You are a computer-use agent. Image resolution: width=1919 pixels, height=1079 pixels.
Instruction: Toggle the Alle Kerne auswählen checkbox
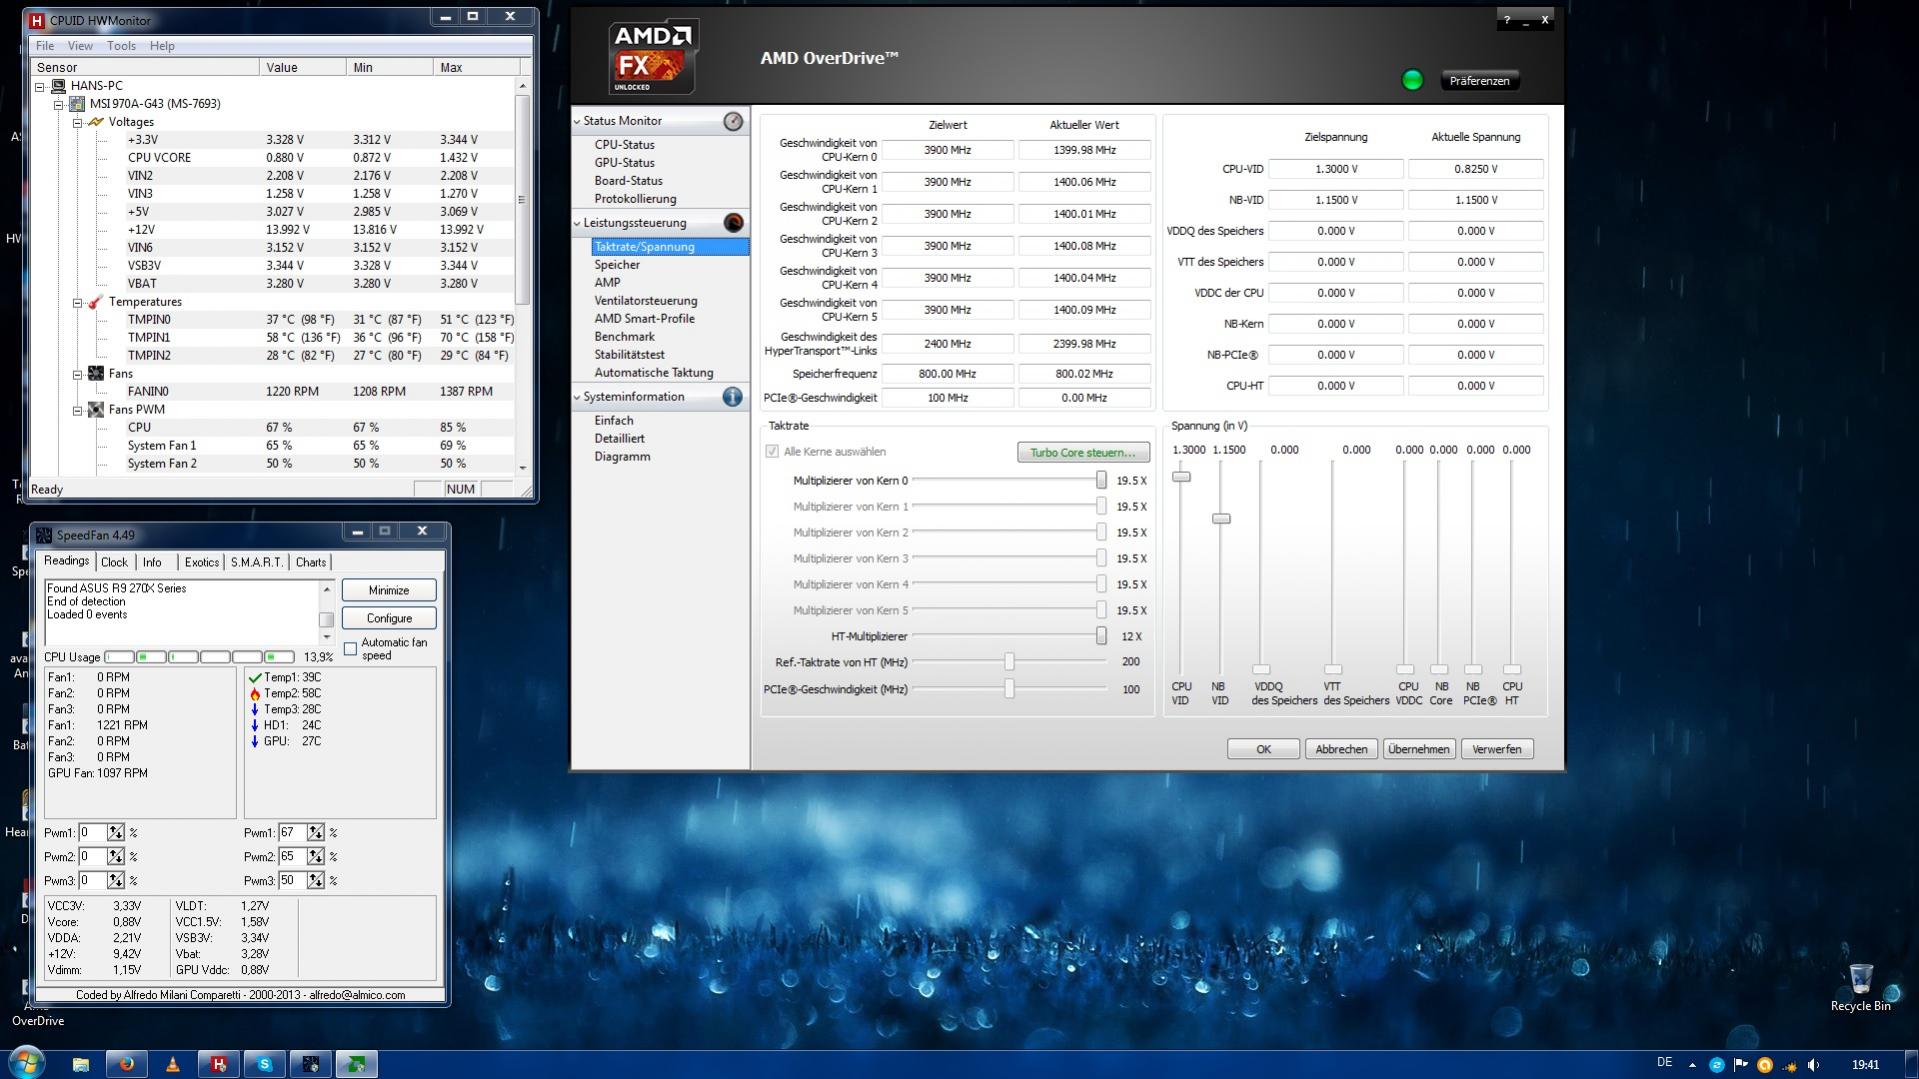[772, 452]
